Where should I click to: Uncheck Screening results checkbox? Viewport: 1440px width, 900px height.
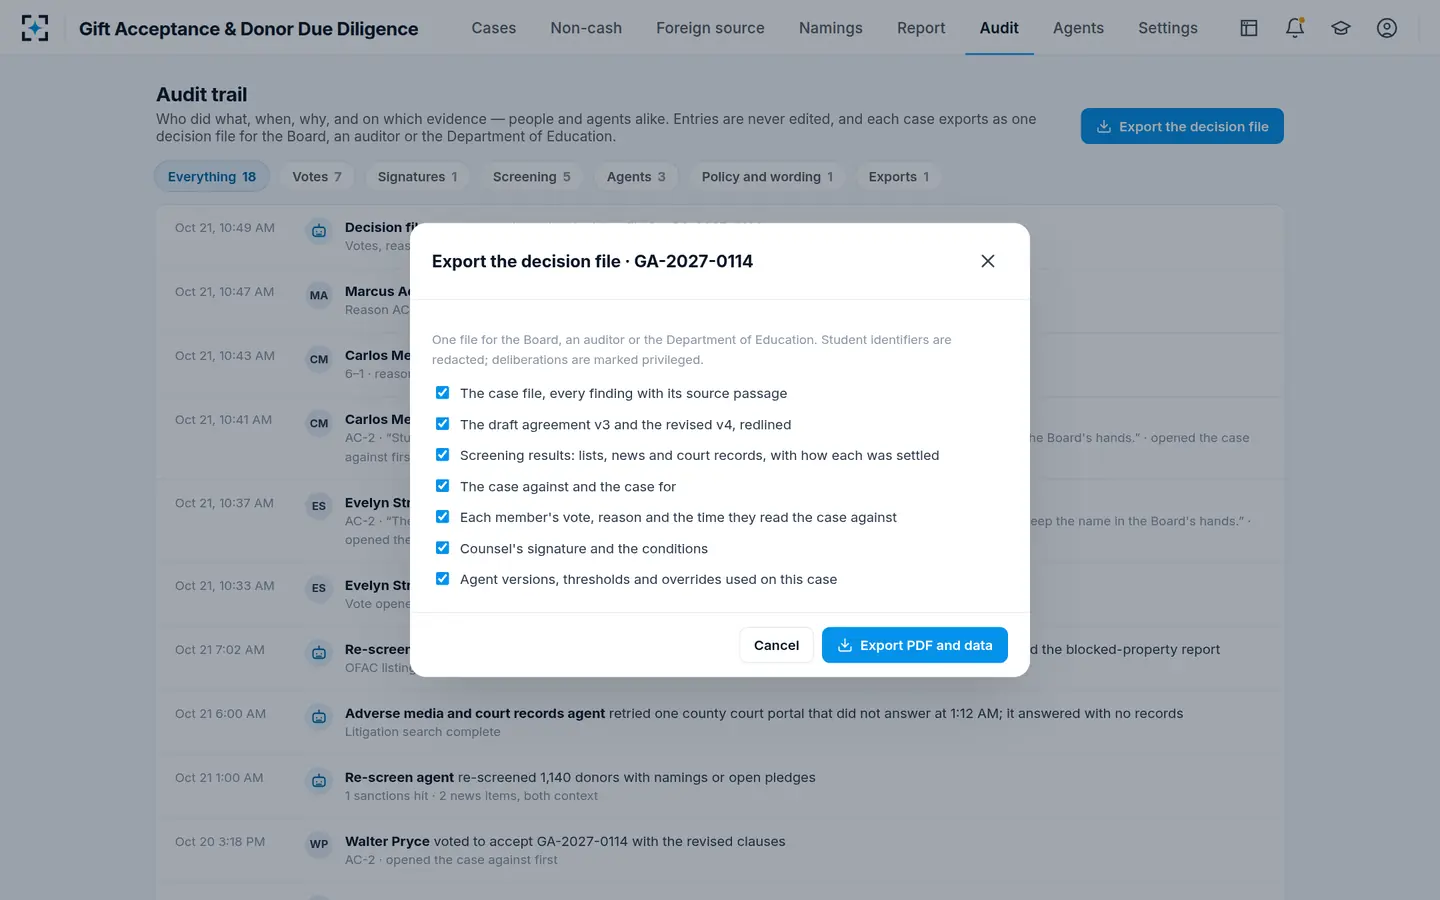click(442, 455)
